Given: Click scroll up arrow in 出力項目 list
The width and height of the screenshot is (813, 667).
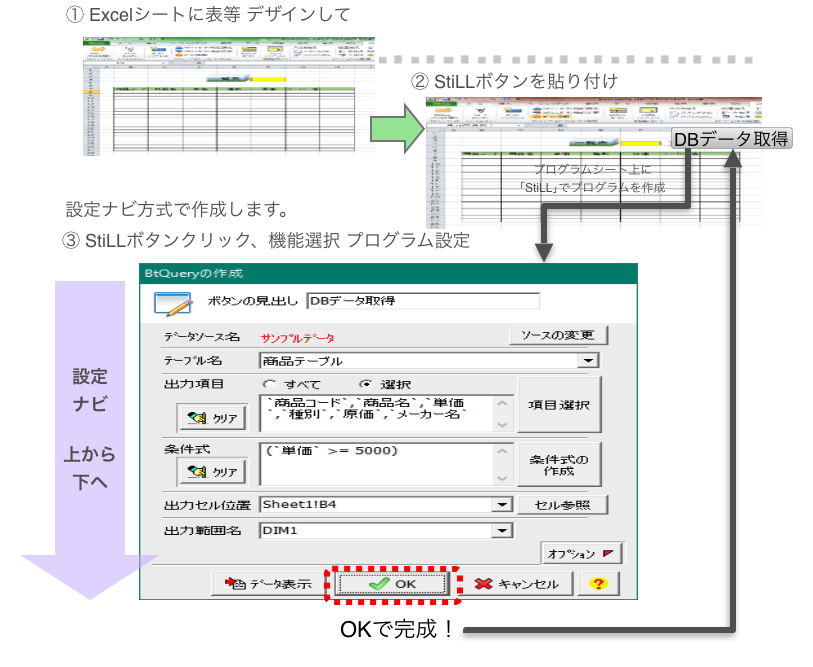Looking at the screenshot, I should pyautogui.click(x=502, y=403).
